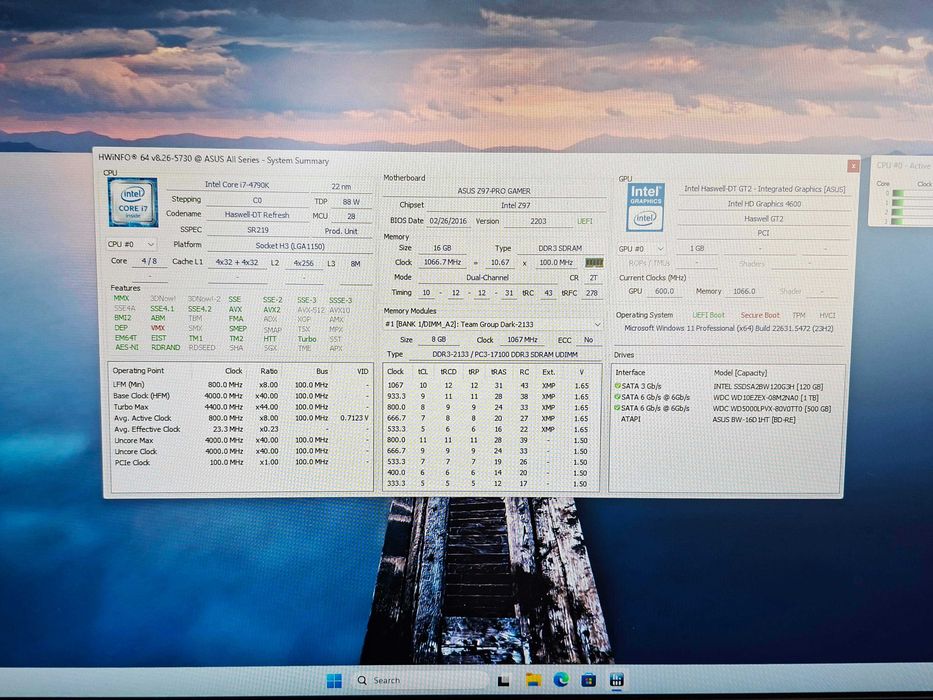Click the Socket H3 (LGA1150) platform field
Viewport: 933px width, 700px height.
point(290,246)
